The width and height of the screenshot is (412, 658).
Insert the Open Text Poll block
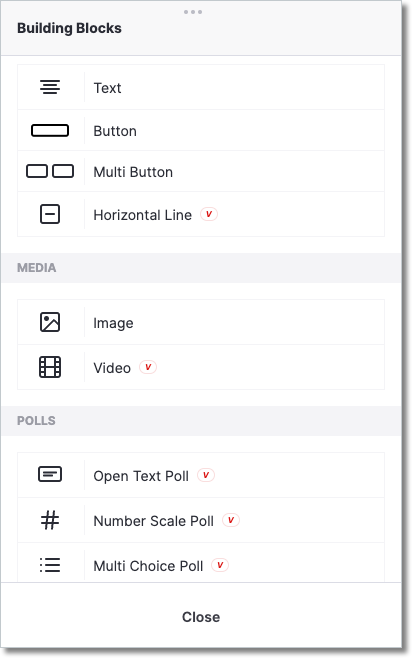click(201, 475)
